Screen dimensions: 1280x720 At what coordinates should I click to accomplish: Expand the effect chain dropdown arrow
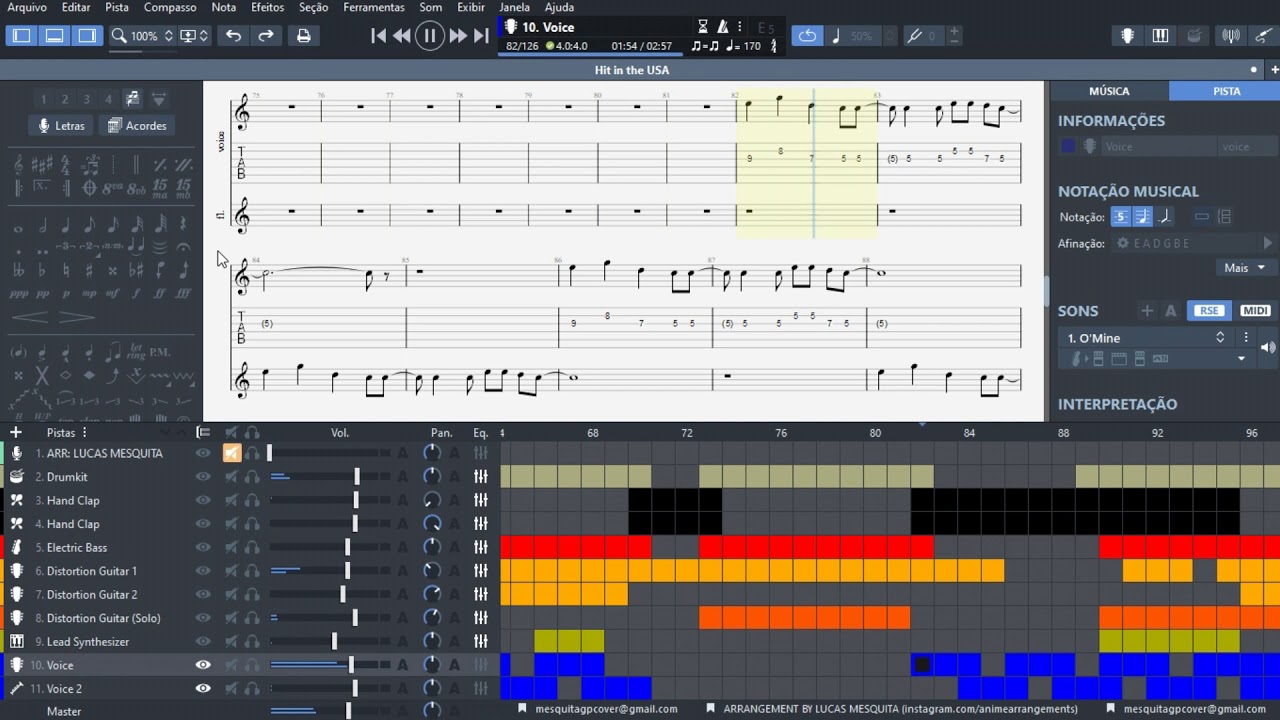click(x=1242, y=359)
